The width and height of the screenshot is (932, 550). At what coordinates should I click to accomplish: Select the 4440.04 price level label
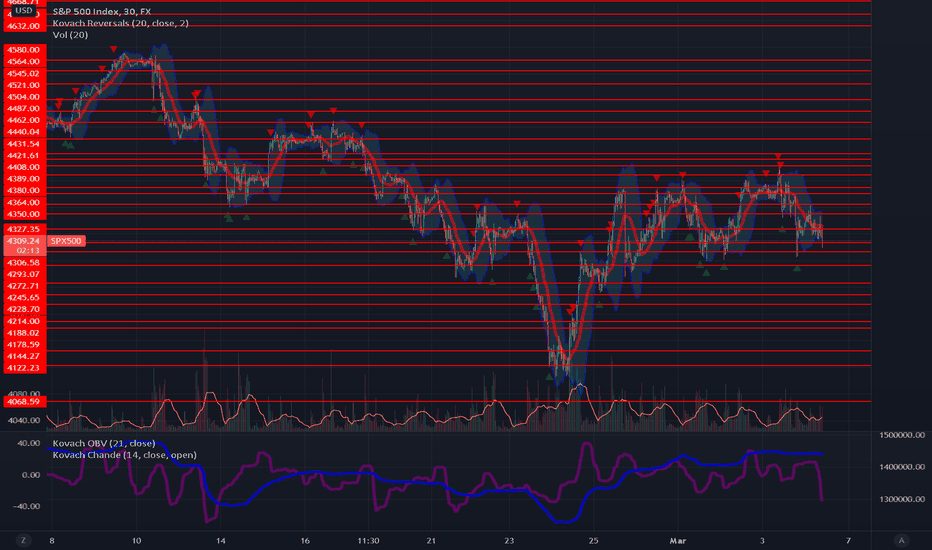(x=24, y=132)
